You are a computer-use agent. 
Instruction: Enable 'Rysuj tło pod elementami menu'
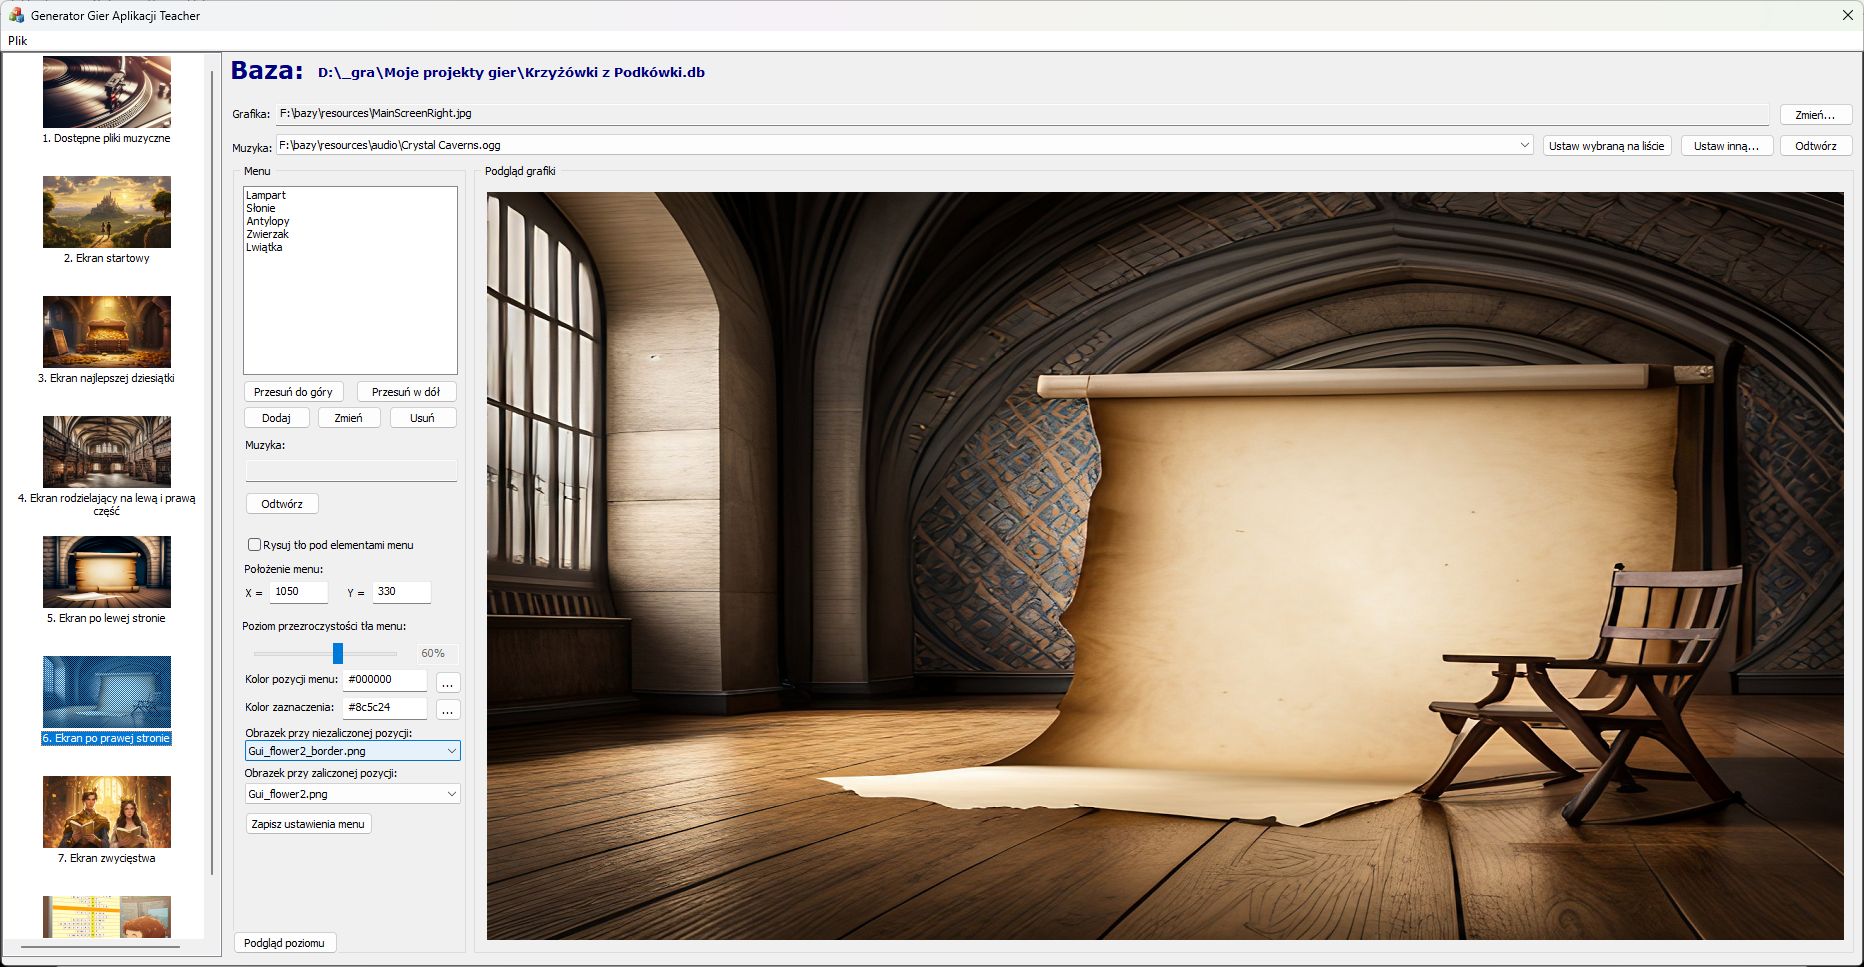(255, 545)
